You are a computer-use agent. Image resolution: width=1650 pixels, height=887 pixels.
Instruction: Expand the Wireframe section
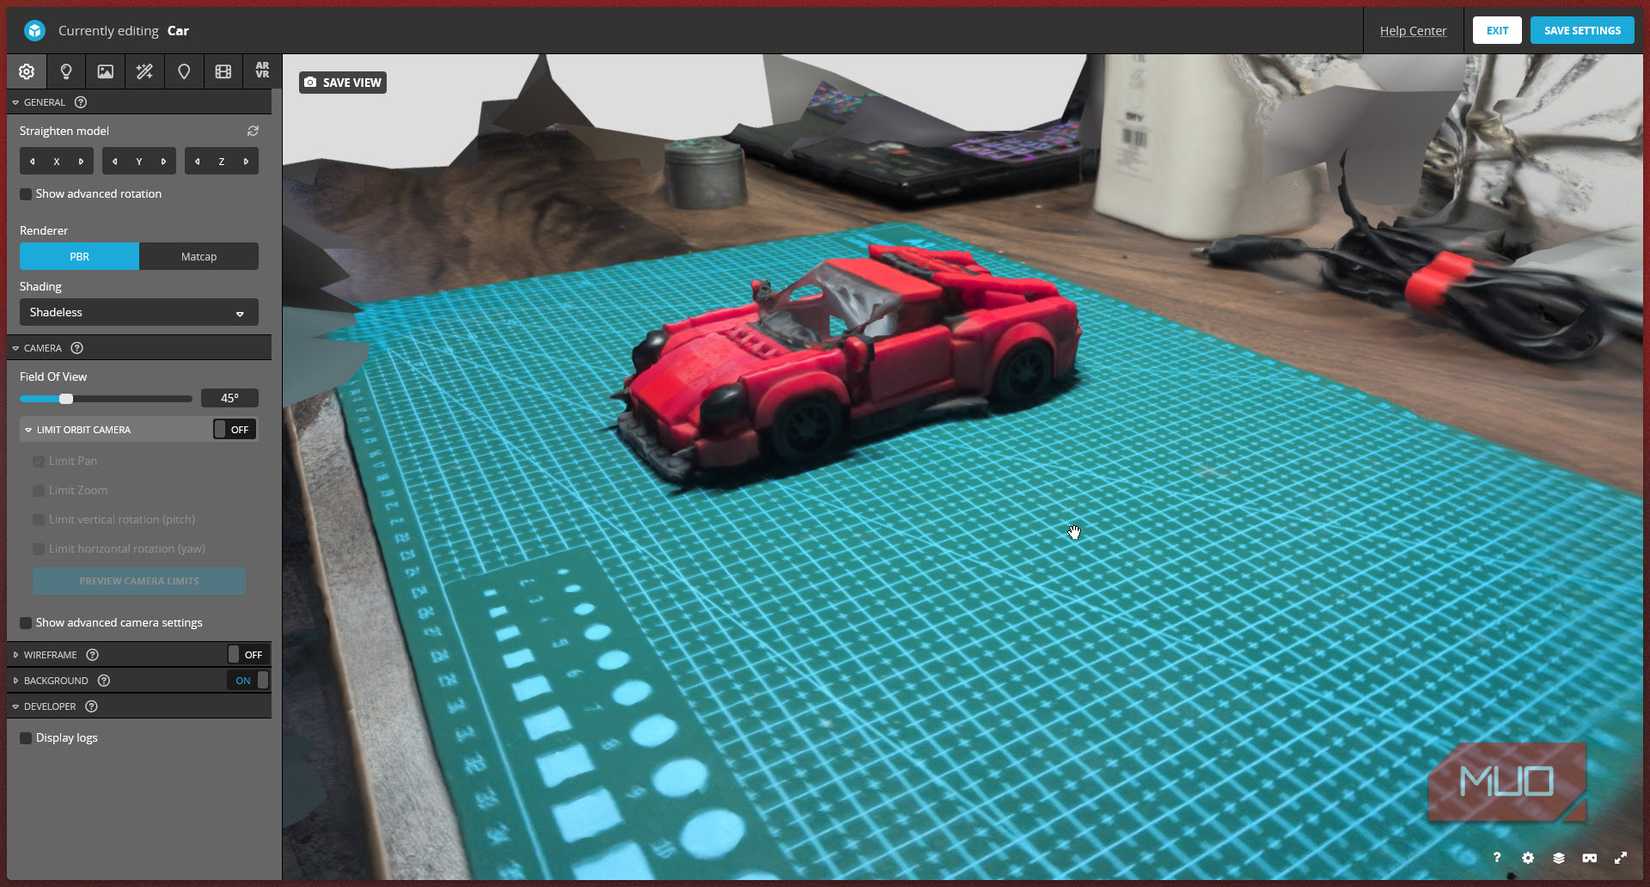click(15, 655)
